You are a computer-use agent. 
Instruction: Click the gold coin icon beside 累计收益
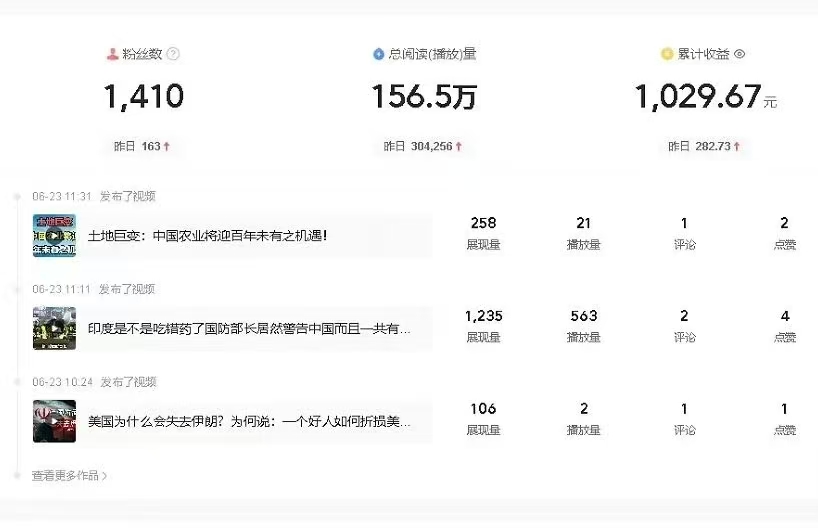[x=667, y=54]
